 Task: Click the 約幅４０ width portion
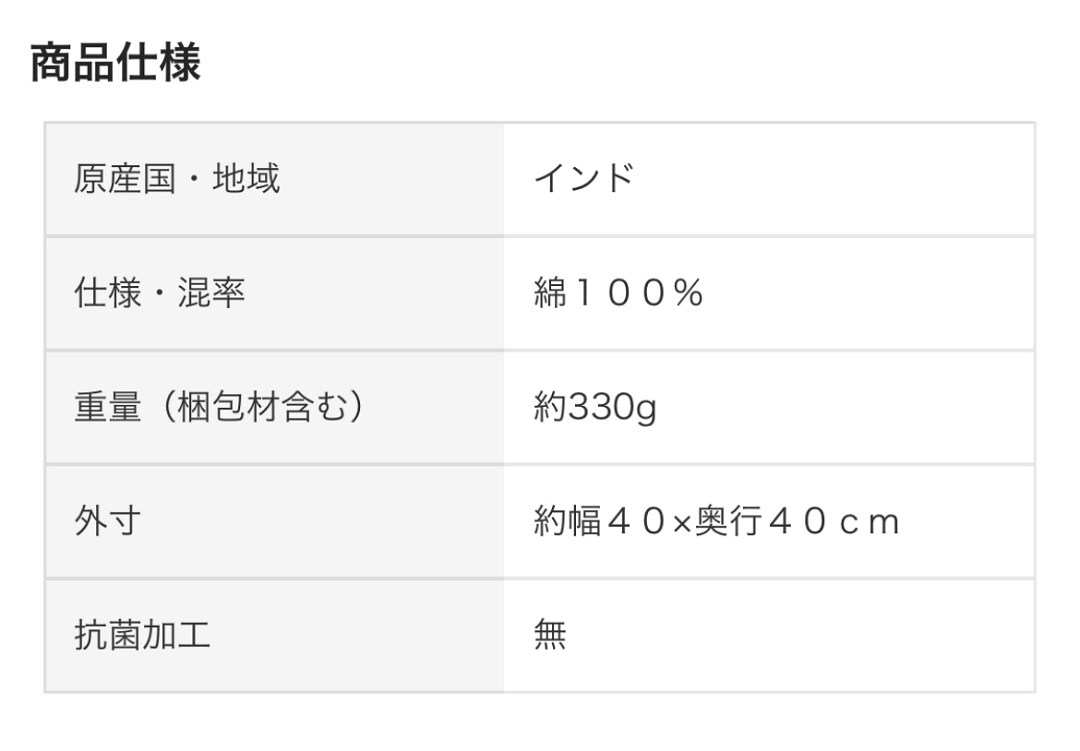600,521
